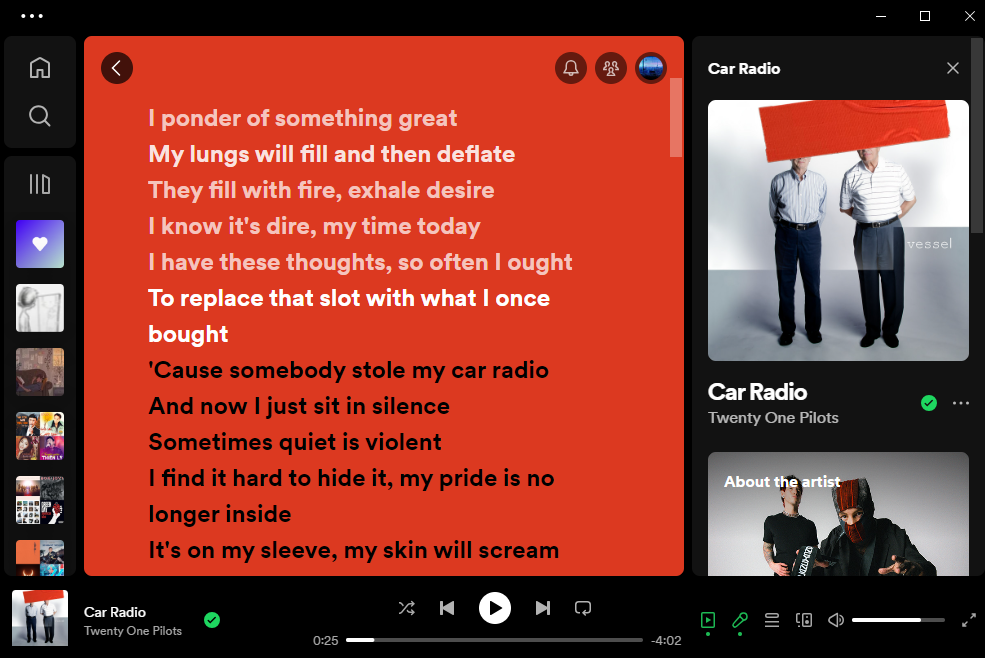The width and height of the screenshot is (985, 658).
Task: Open Twenty One Pilots artist link in panel
Action: (773, 418)
